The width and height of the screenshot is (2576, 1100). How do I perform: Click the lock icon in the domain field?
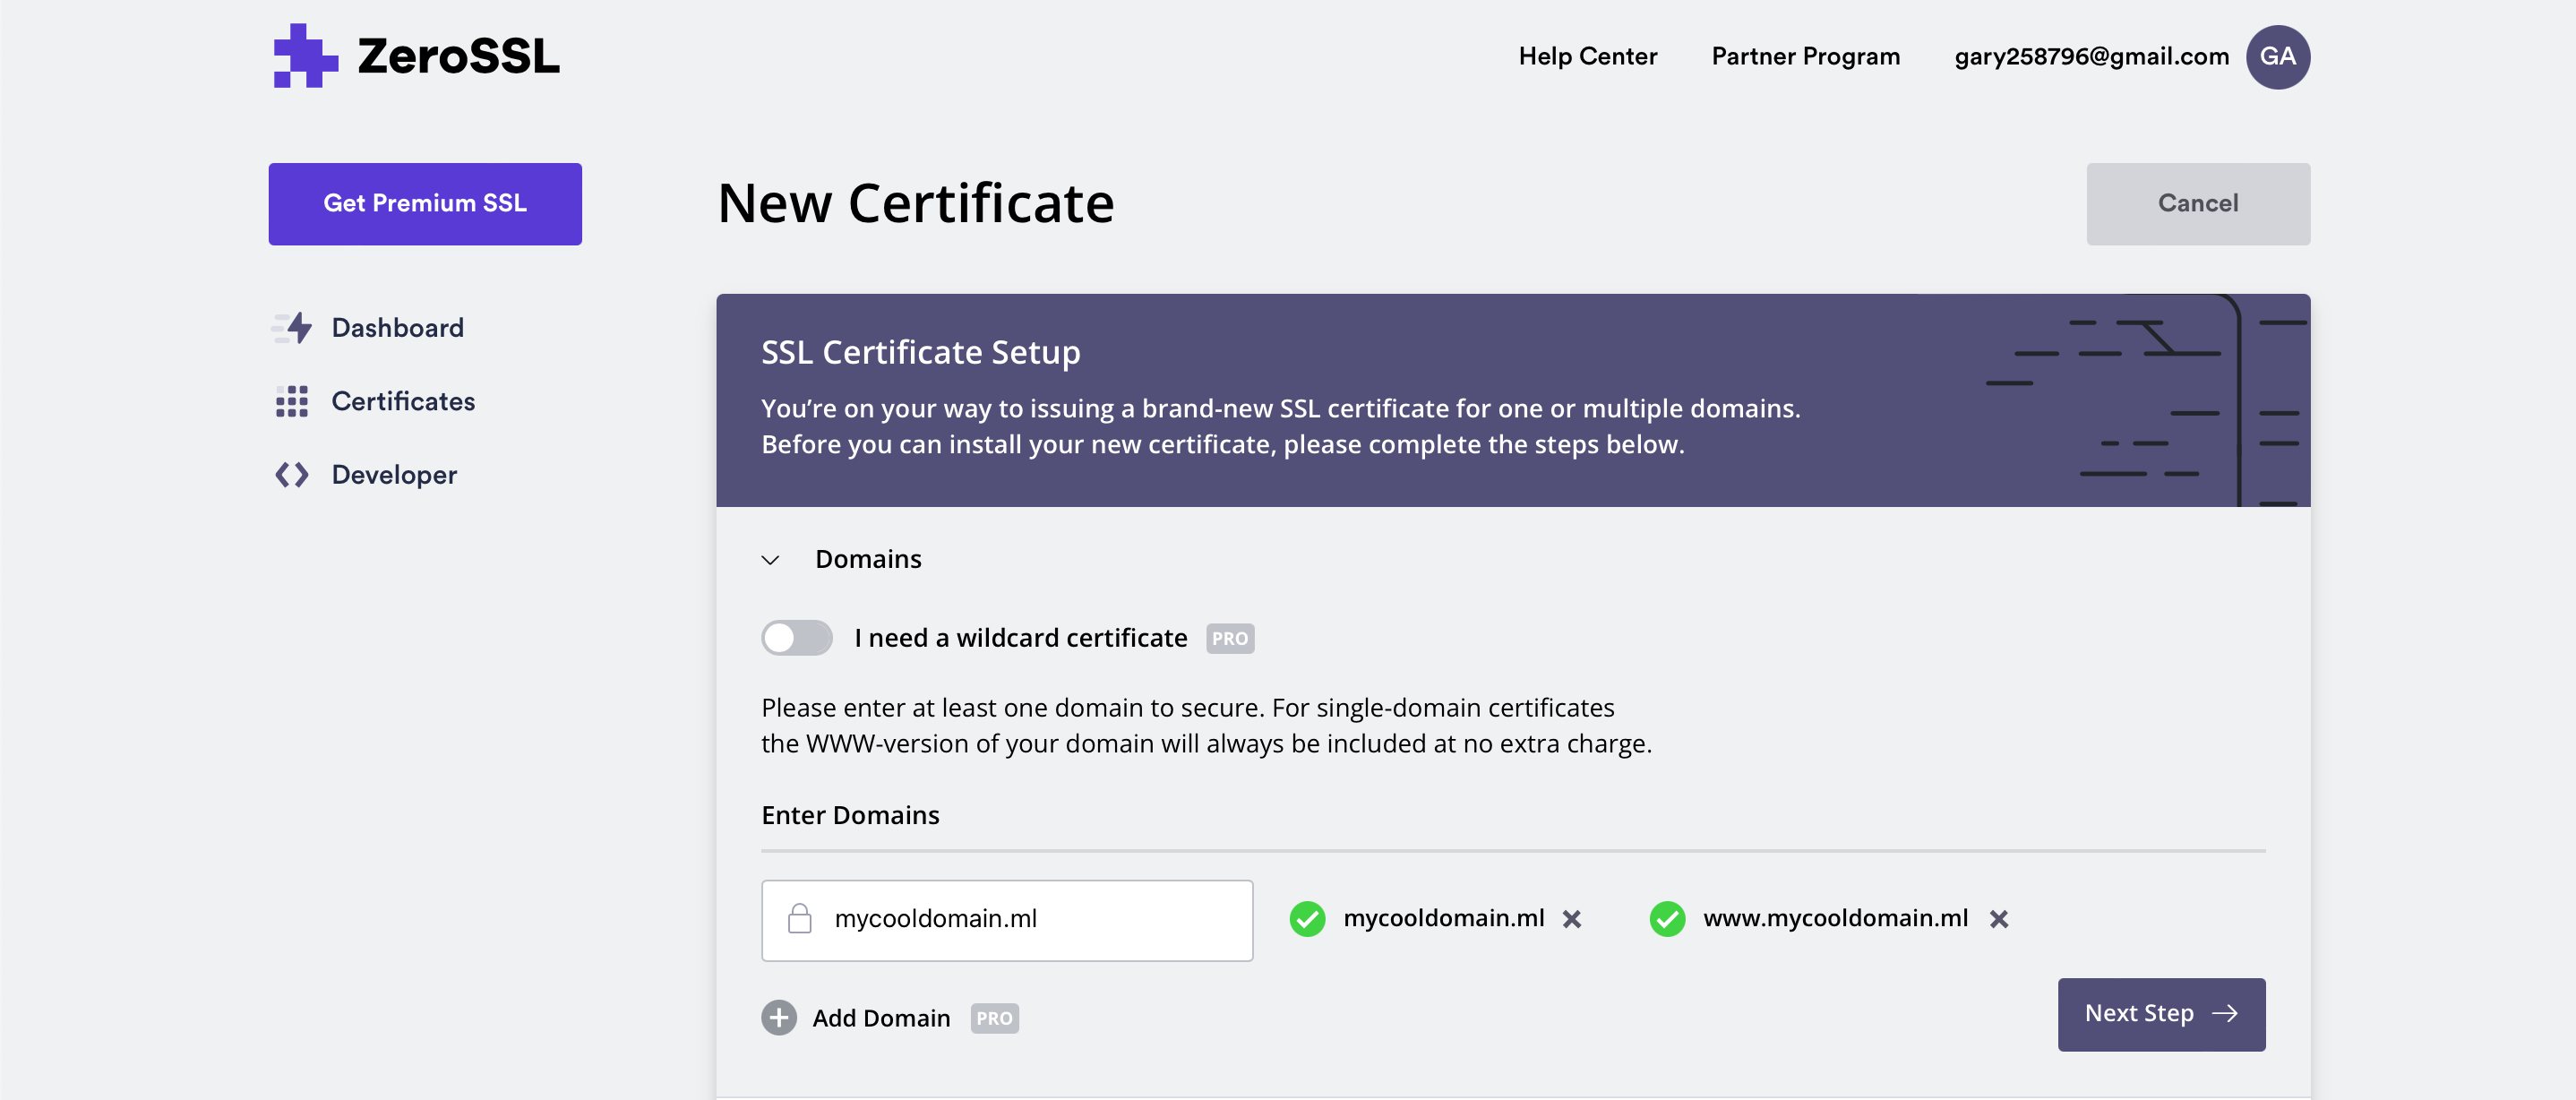tap(800, 918)
